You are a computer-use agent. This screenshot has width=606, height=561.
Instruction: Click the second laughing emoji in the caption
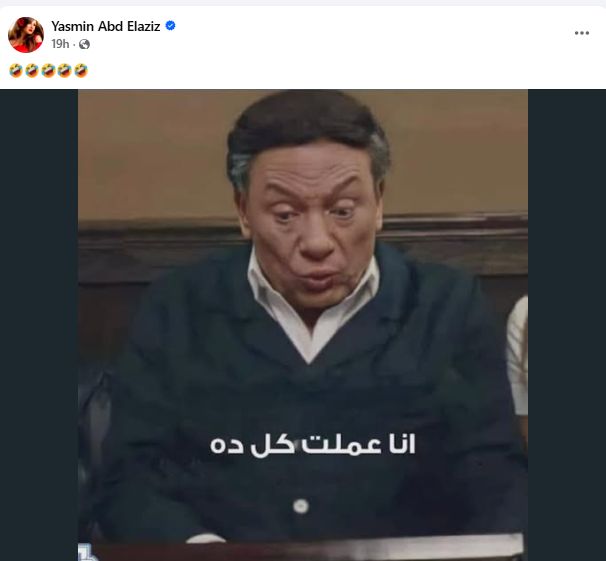click(x=32, y=71)
